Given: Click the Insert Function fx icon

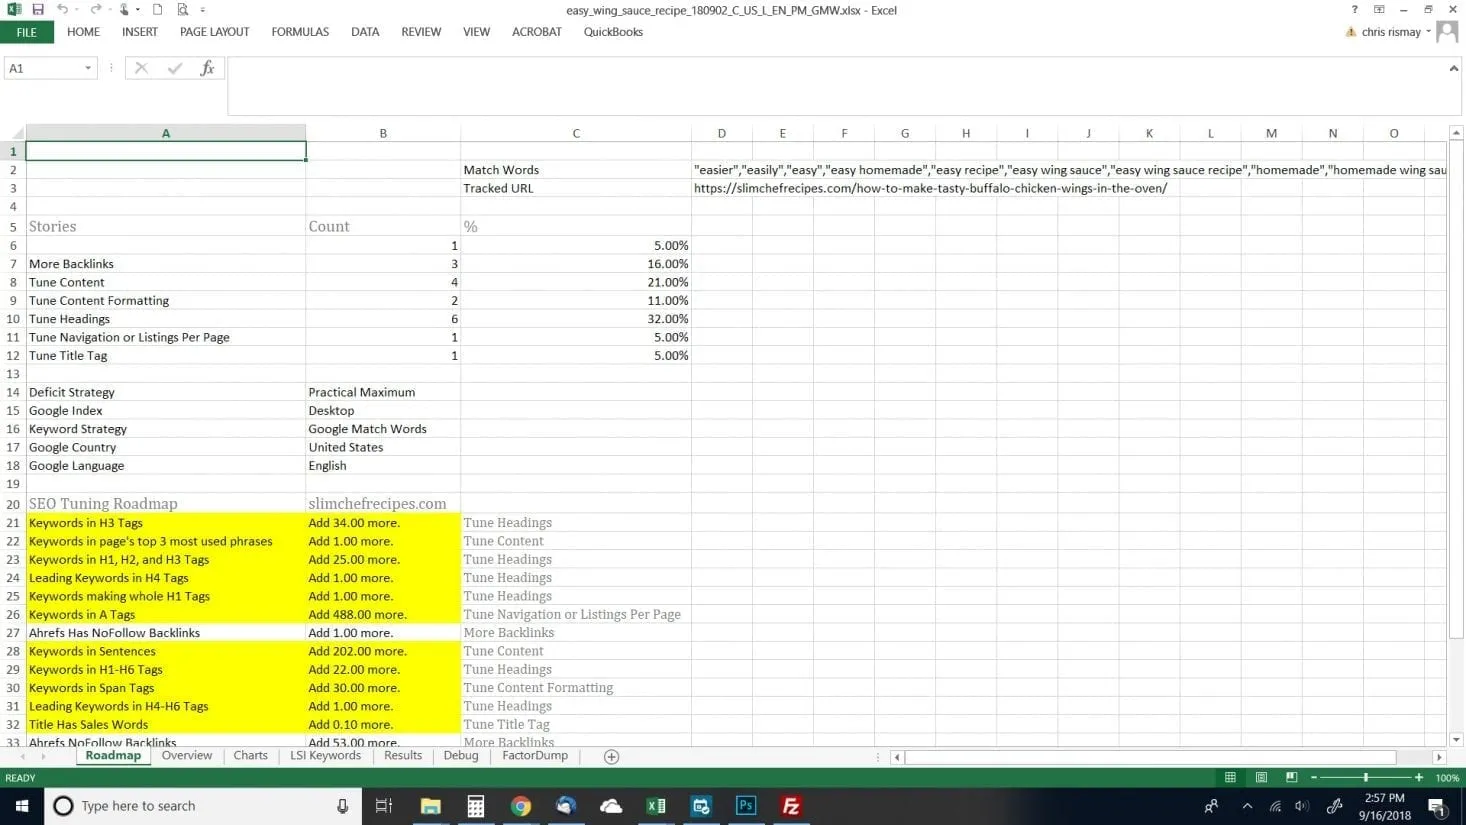Looking at the screenshot, I should click(x=207, y=68).
